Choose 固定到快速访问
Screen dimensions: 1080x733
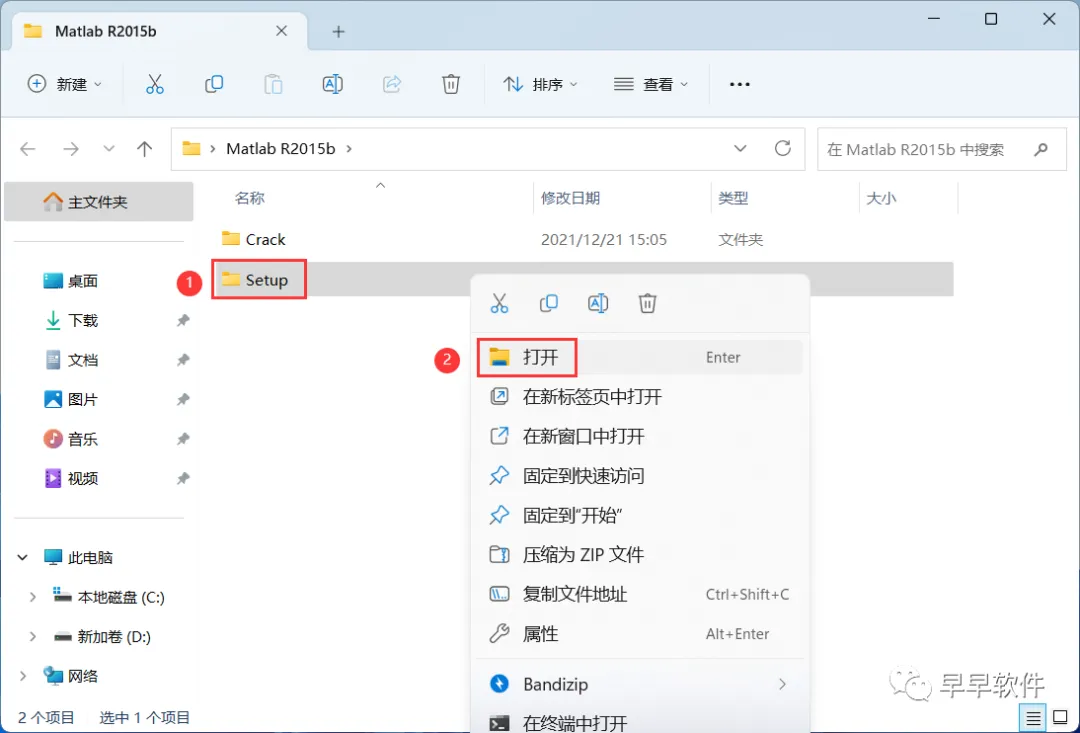[x=640, y=476]
